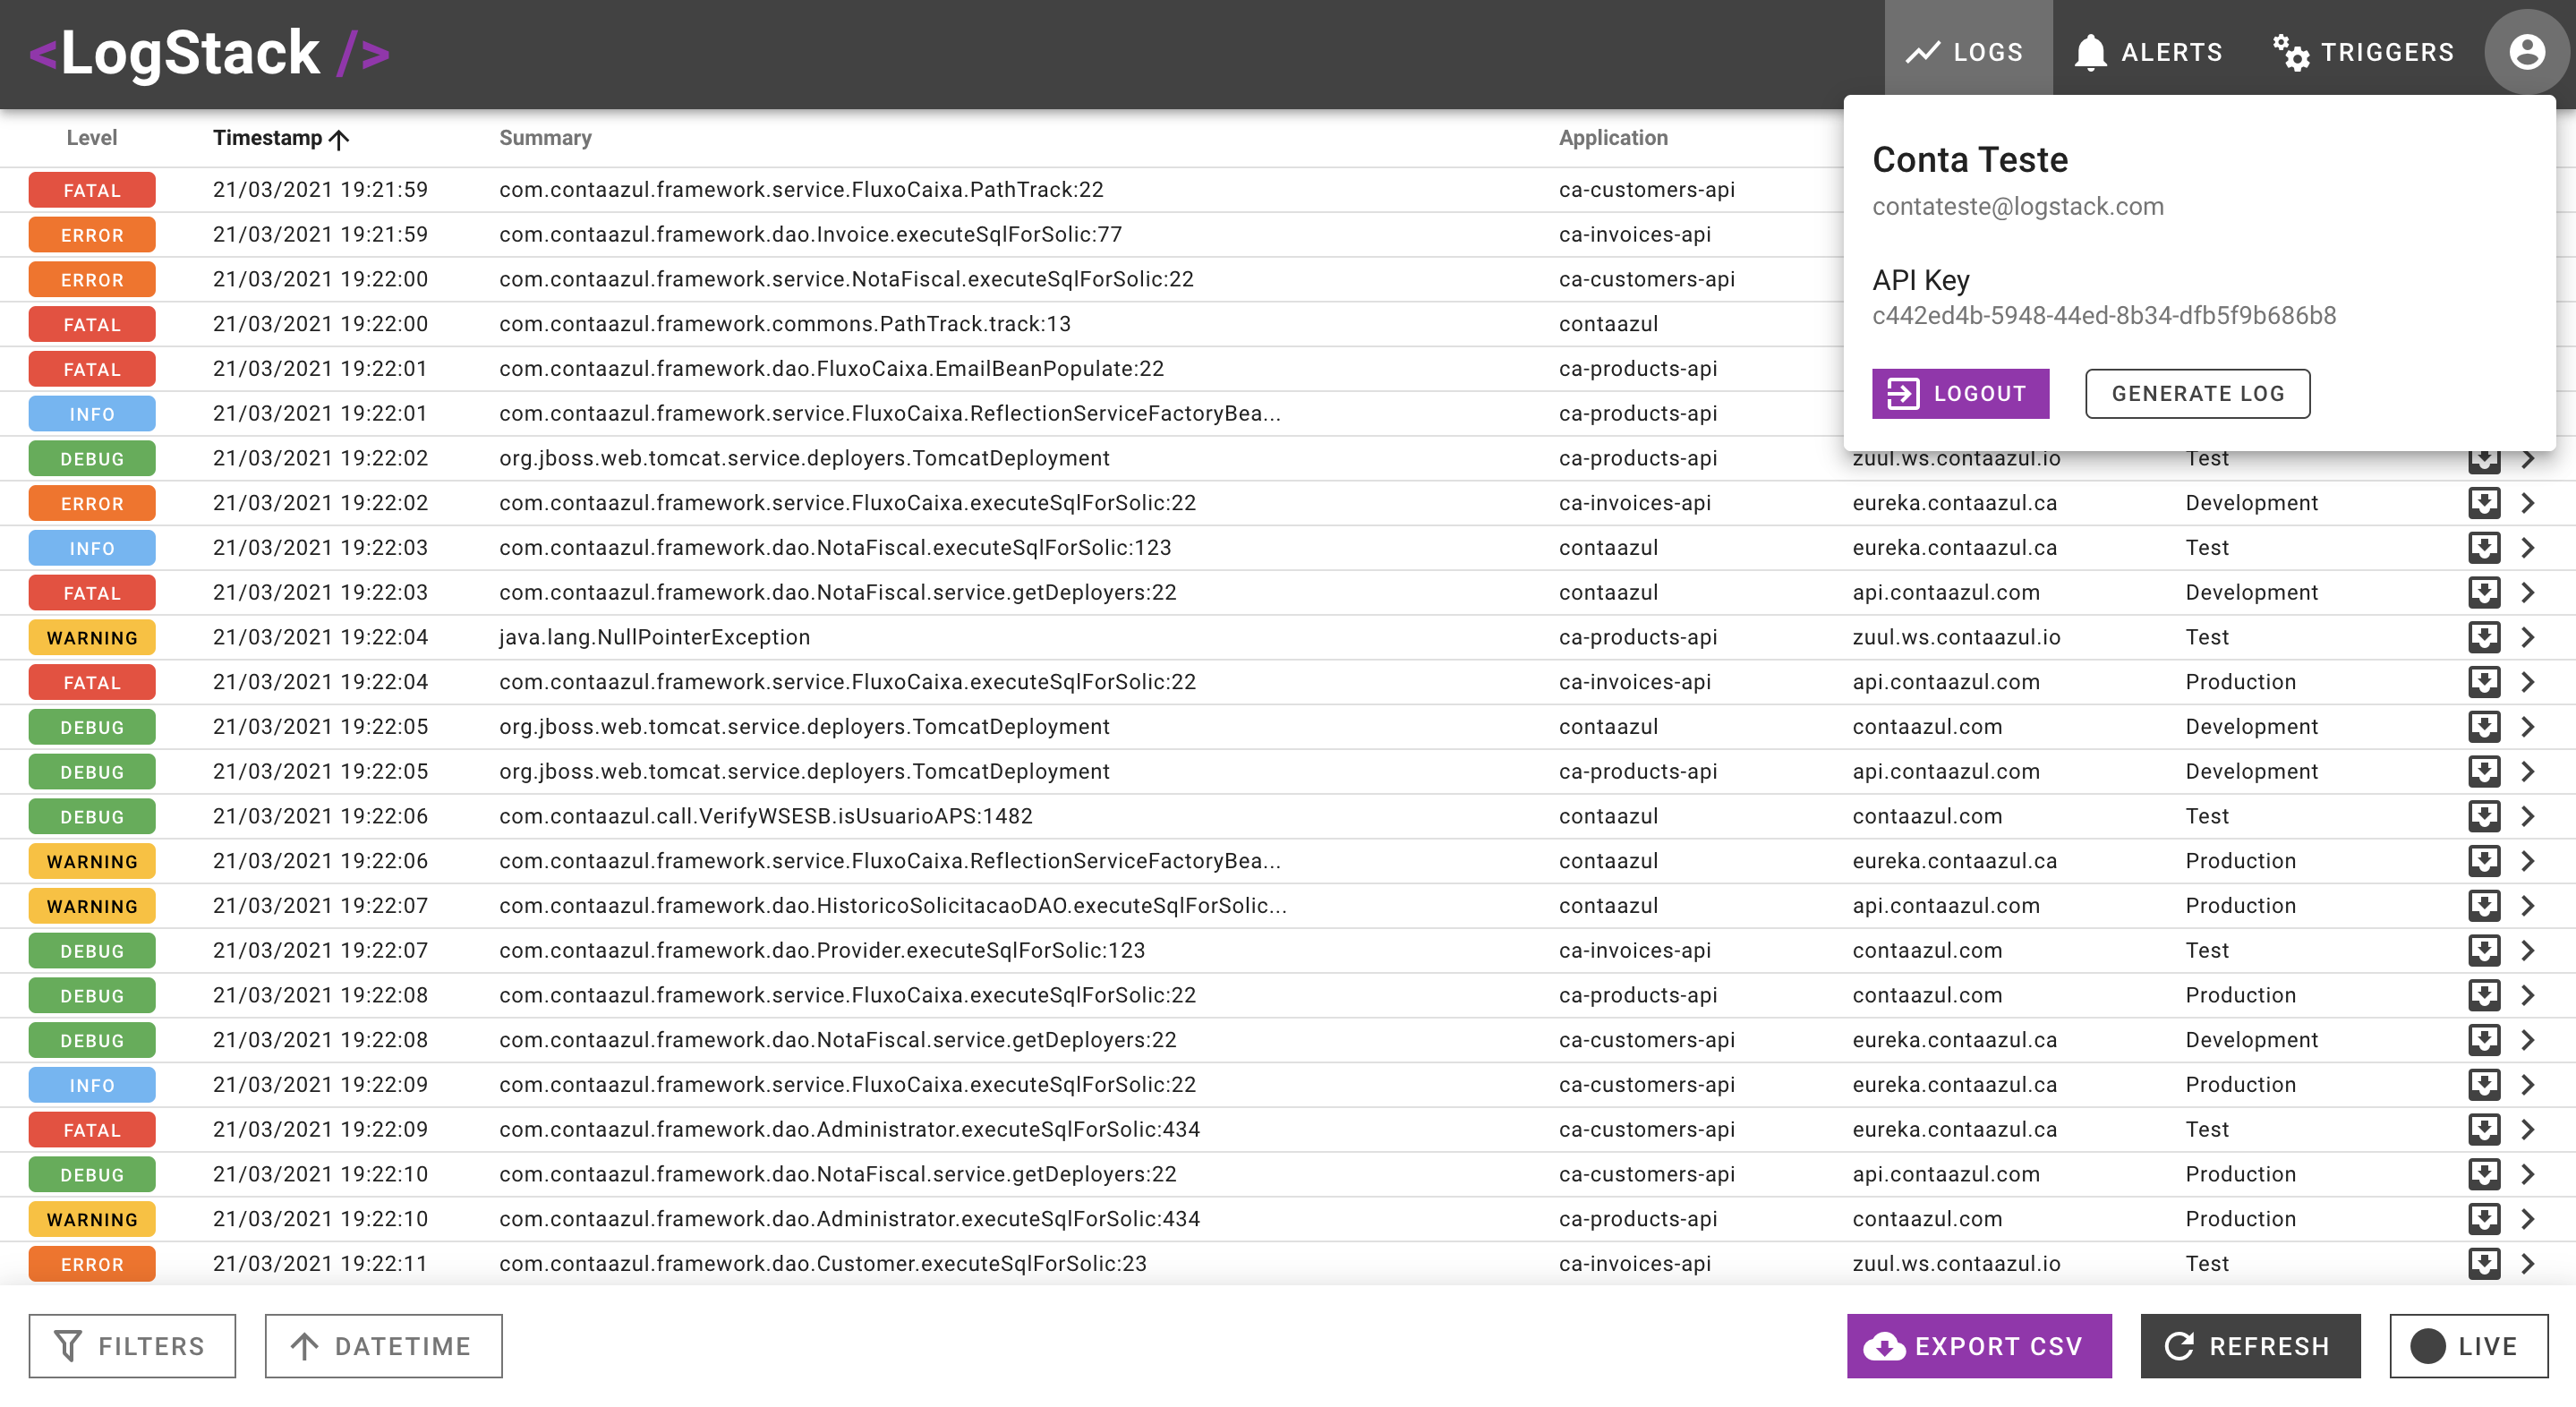Toggle the Timestamp sort arrow
This screenshot has width=2576, height=1407.
coord(339,139)
